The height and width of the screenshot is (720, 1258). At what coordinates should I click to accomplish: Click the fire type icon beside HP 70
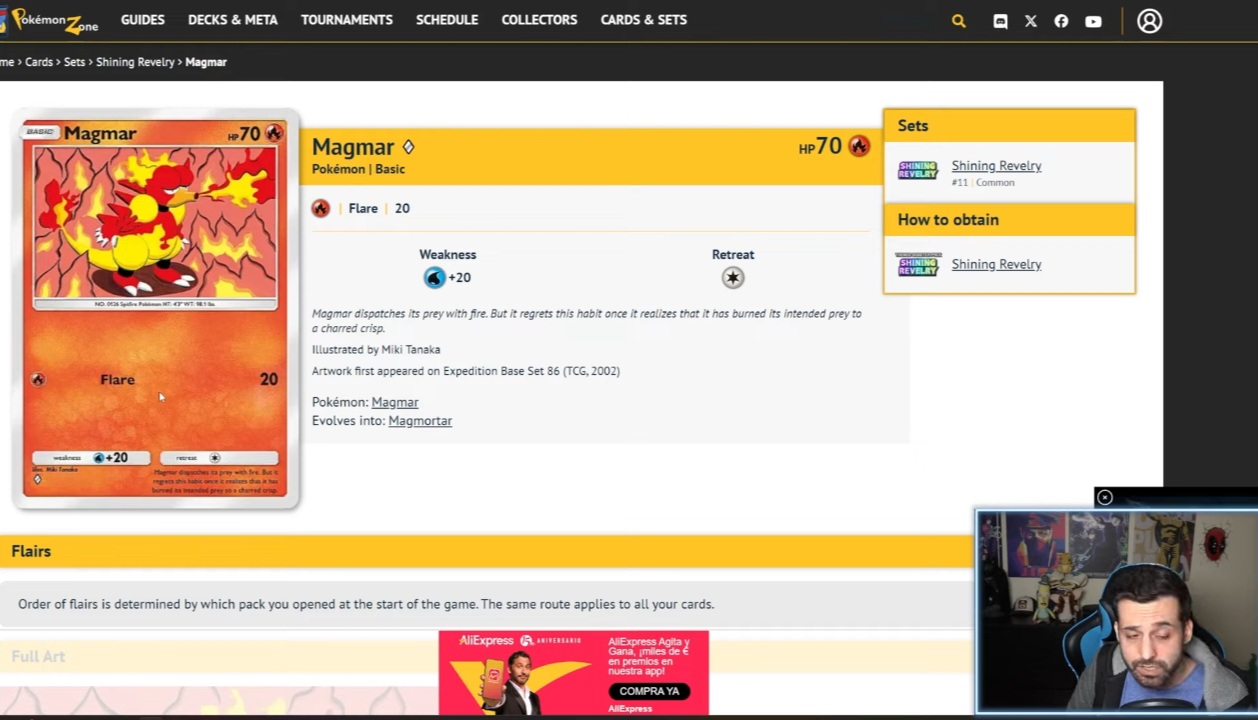[x=858, y=146]
